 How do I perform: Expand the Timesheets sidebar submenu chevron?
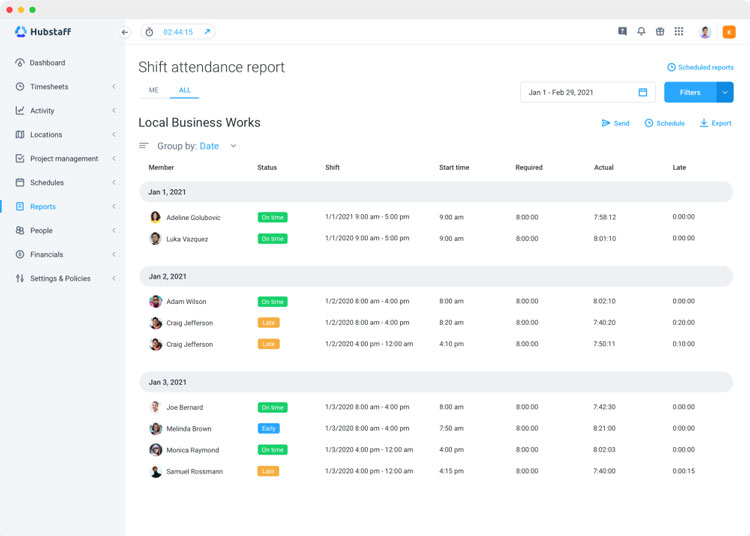114,87
